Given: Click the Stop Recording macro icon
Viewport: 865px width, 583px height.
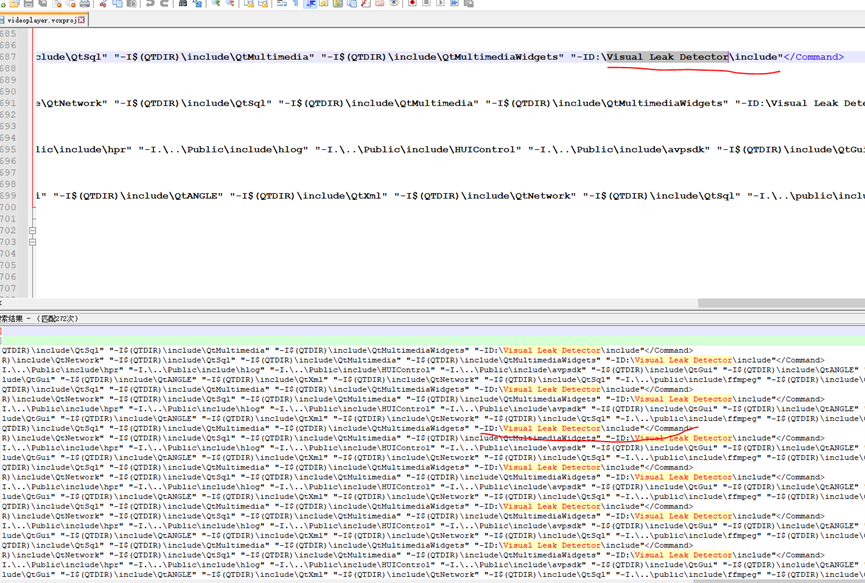Looking at the screenshot, I should click(426, 3).
